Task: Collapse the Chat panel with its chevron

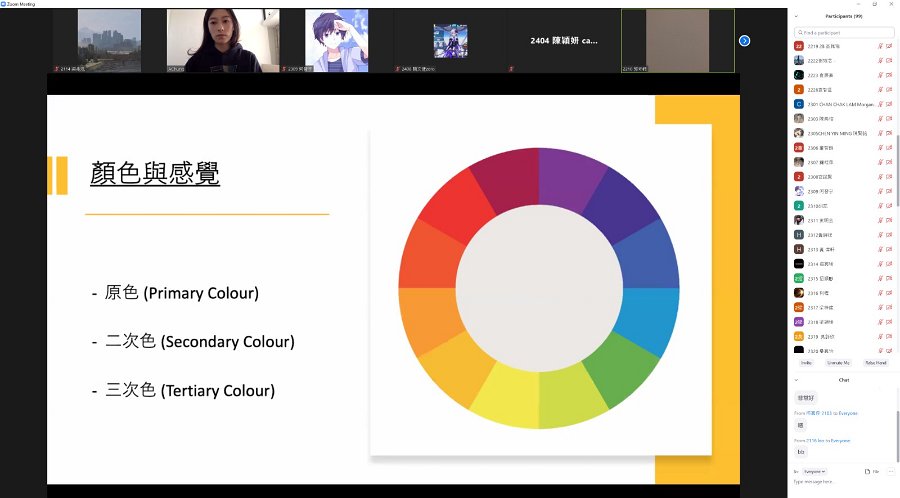Action: tap(796, 380)
